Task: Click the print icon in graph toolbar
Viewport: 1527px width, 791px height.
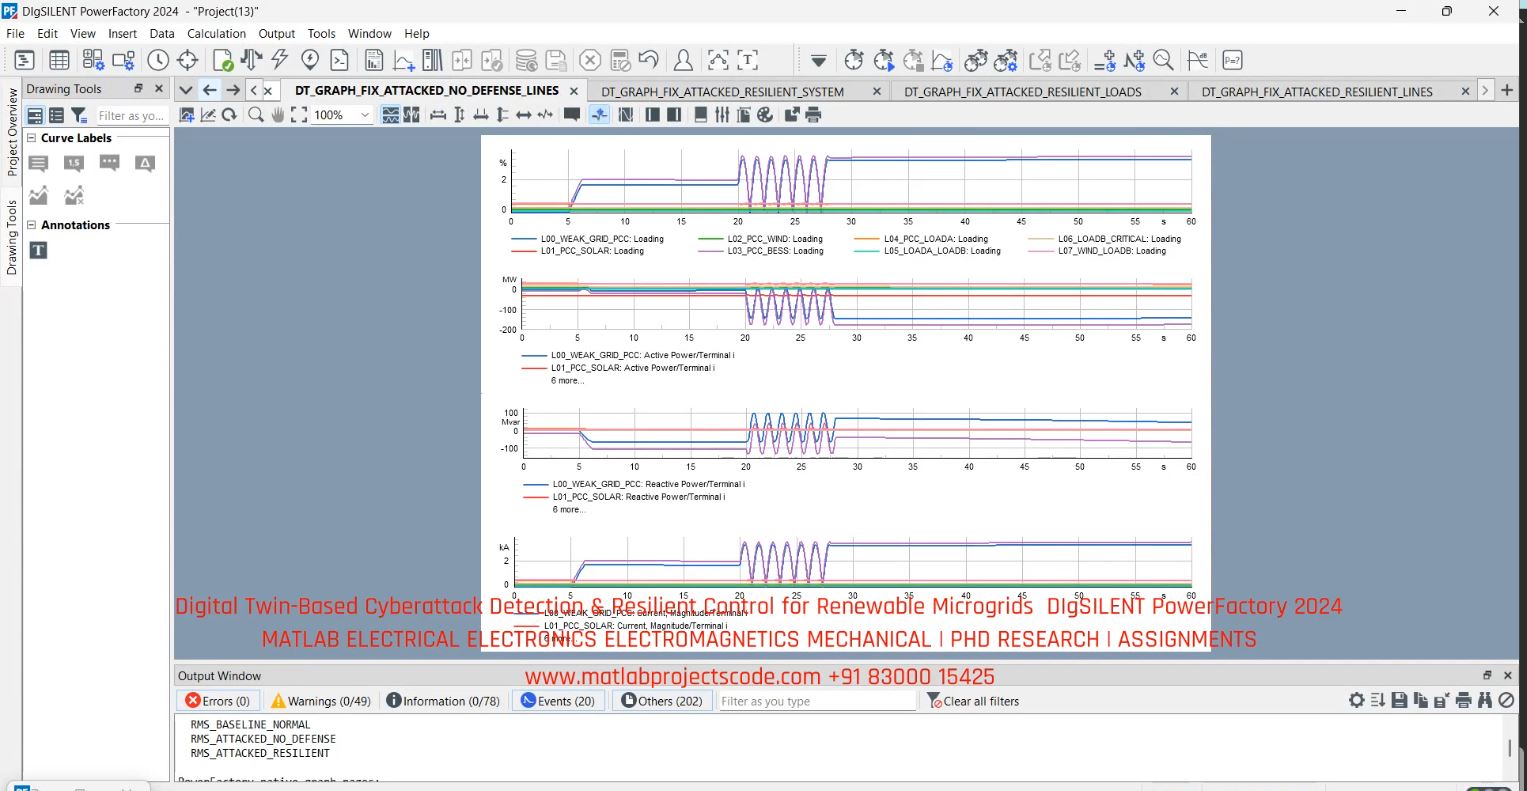Action: [813, 115]
